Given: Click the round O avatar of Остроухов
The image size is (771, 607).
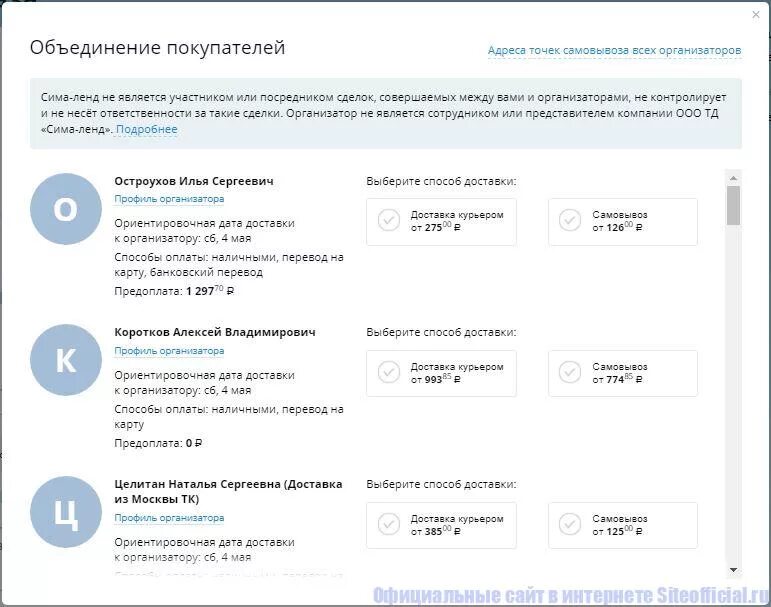Looking at the screenshot, I should [x=66, y=209].
